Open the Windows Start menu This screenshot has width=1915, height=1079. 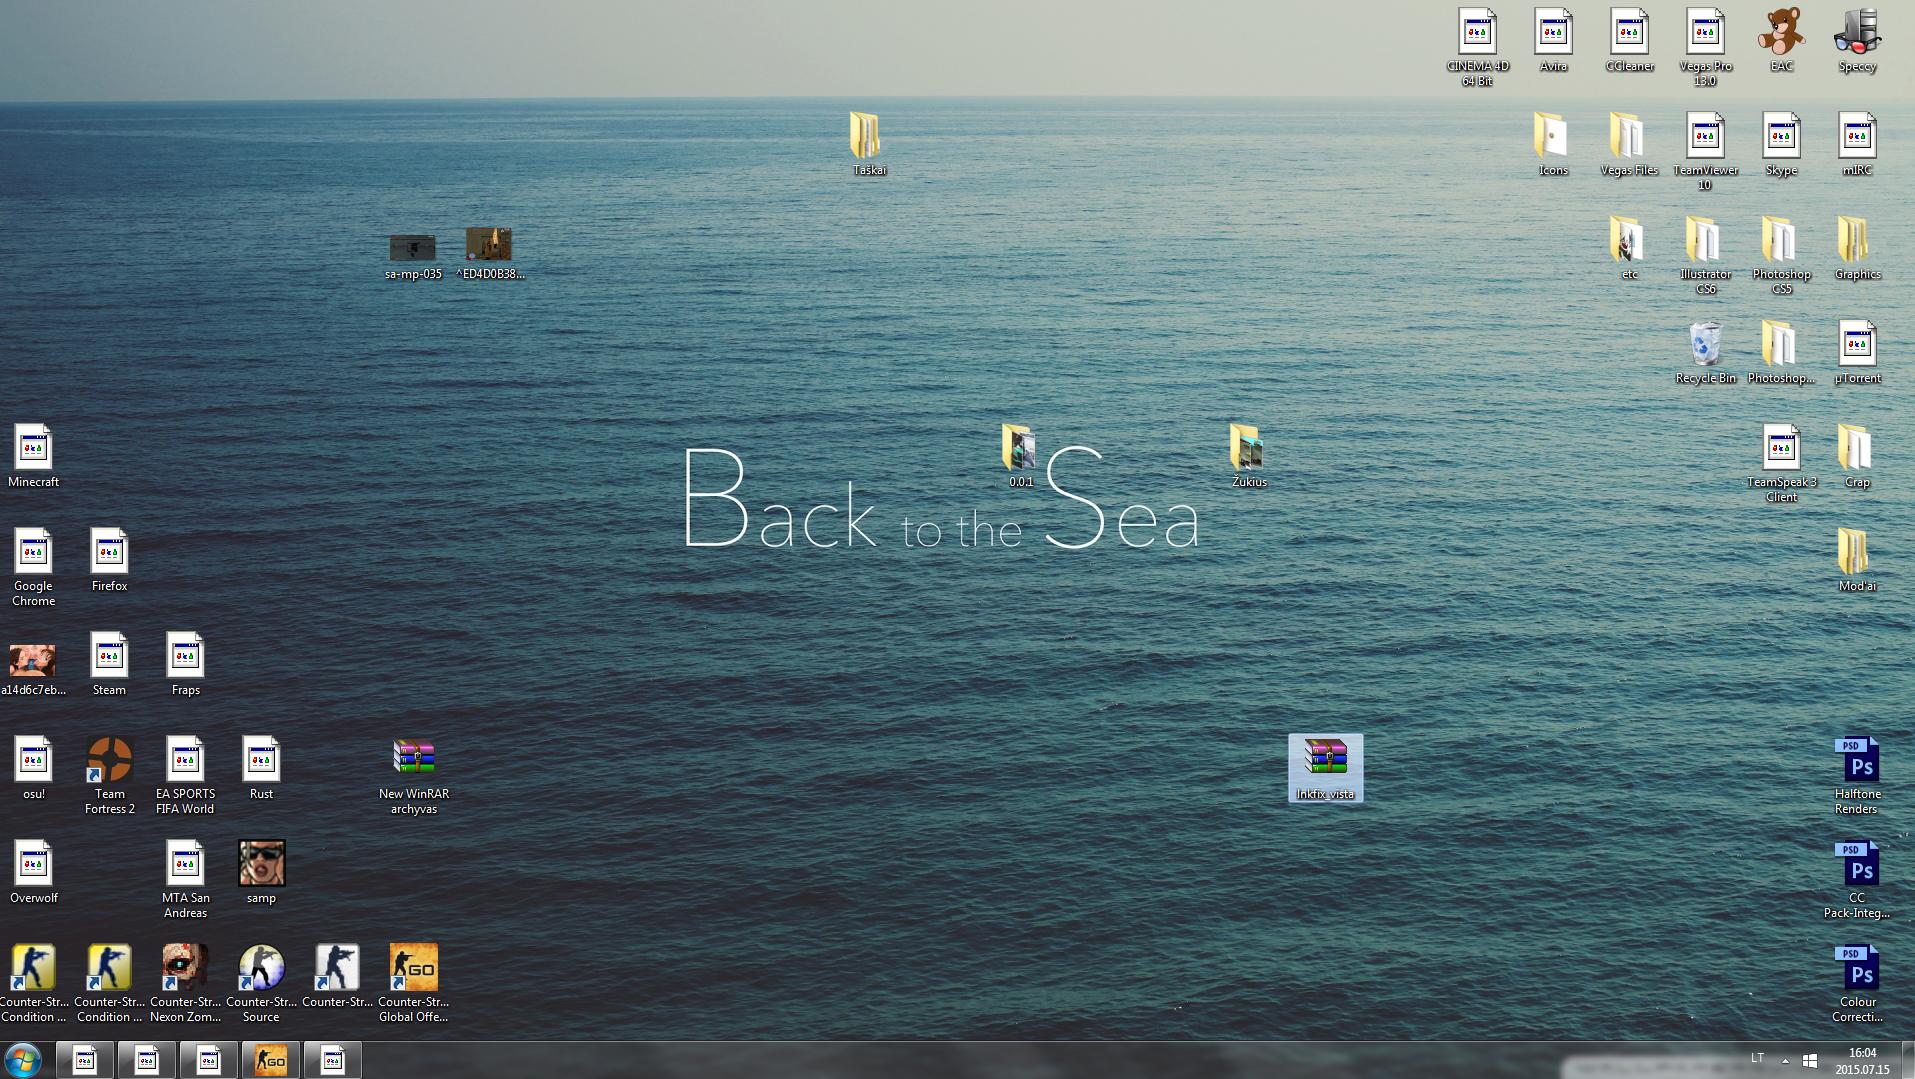[23, 1060]
